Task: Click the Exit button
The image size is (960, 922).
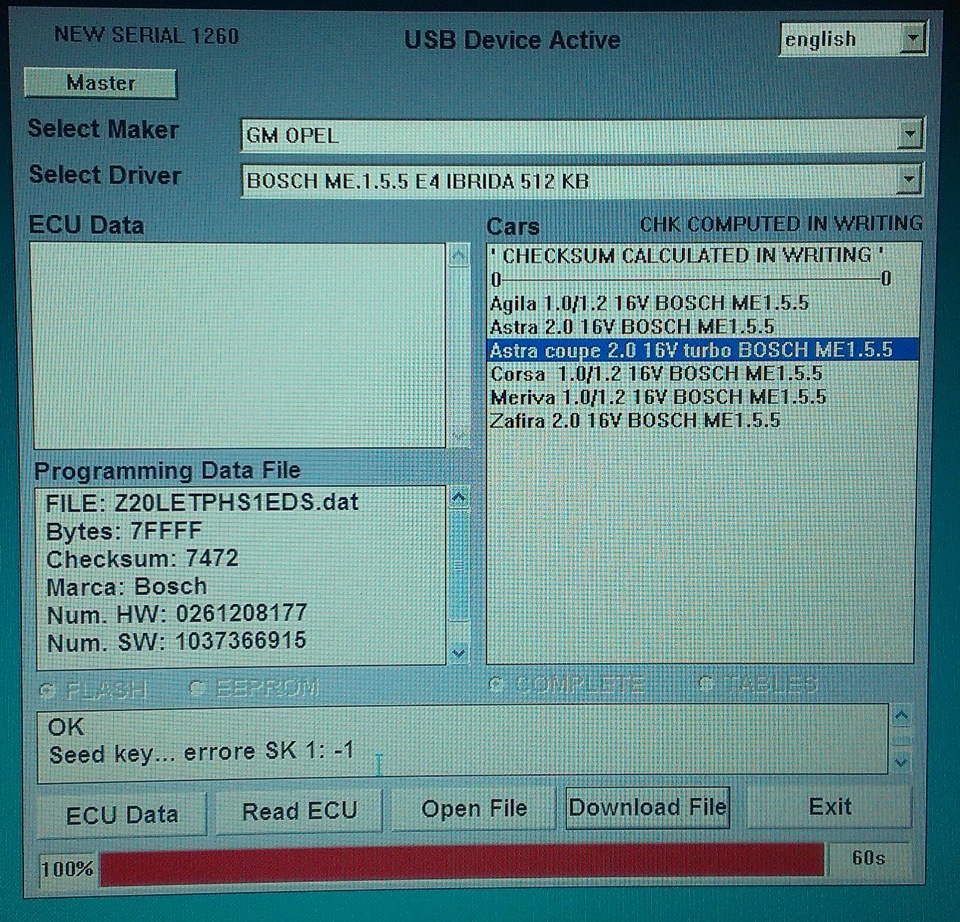Action: click(x=830, y=806)
